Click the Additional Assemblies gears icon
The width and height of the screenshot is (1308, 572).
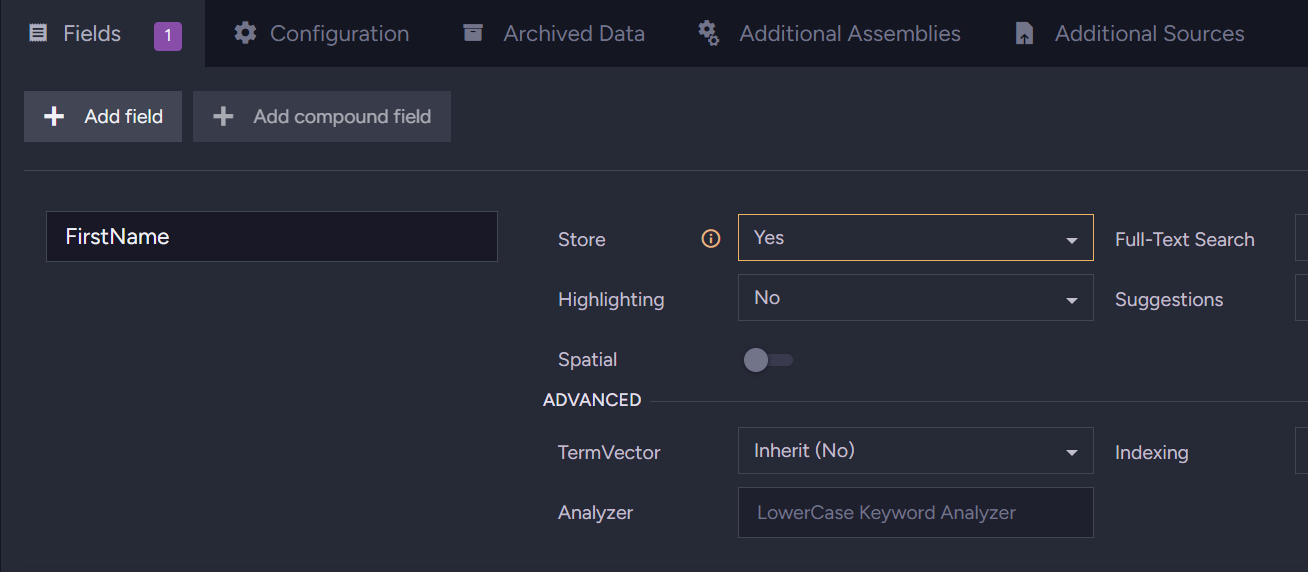pyautogui.click(x=709, y=33)
